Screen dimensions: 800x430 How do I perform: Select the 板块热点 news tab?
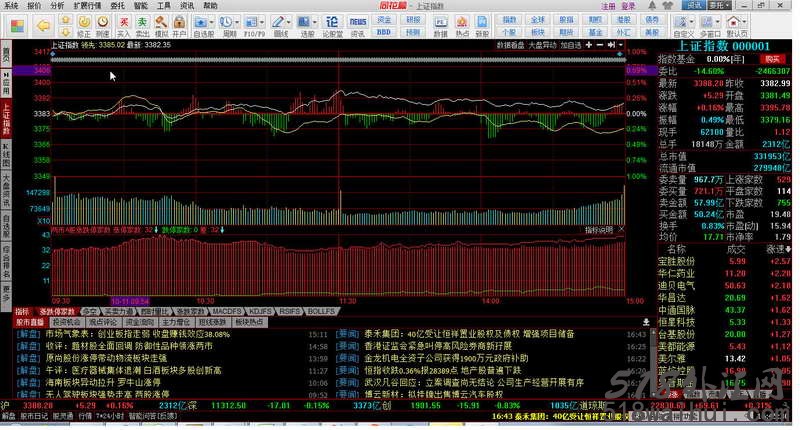tap(249, 322)
